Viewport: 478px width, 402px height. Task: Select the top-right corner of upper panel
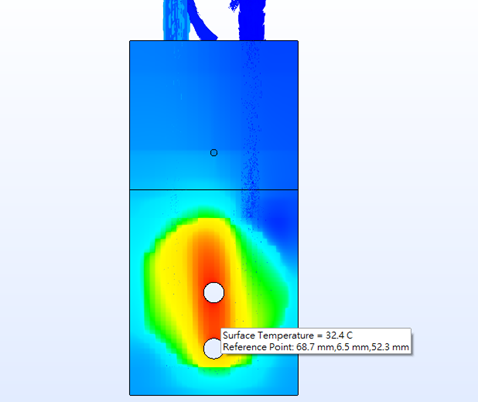(x=298, y=41)
